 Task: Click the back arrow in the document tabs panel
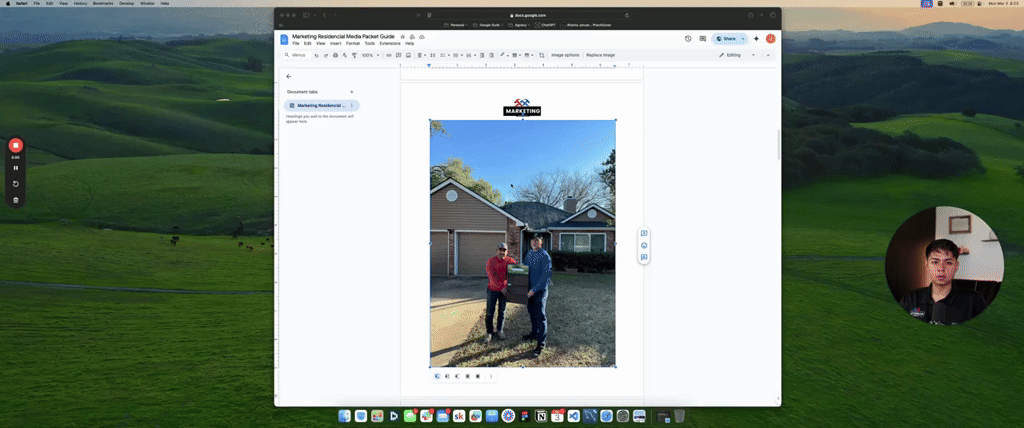(289, 76)
